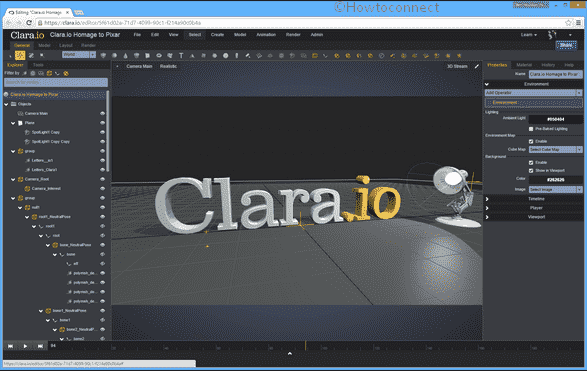
Task: Click the arrow pointer icon at toolbar start
Action: click(x=10, y=55)
